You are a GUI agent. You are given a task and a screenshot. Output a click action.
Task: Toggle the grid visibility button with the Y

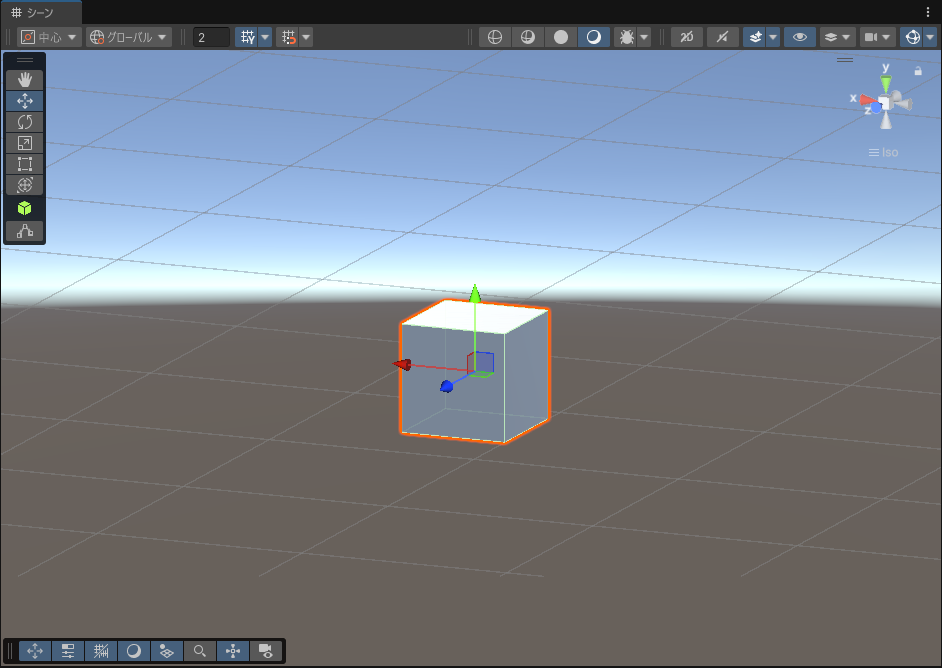[x=247, y=37]
